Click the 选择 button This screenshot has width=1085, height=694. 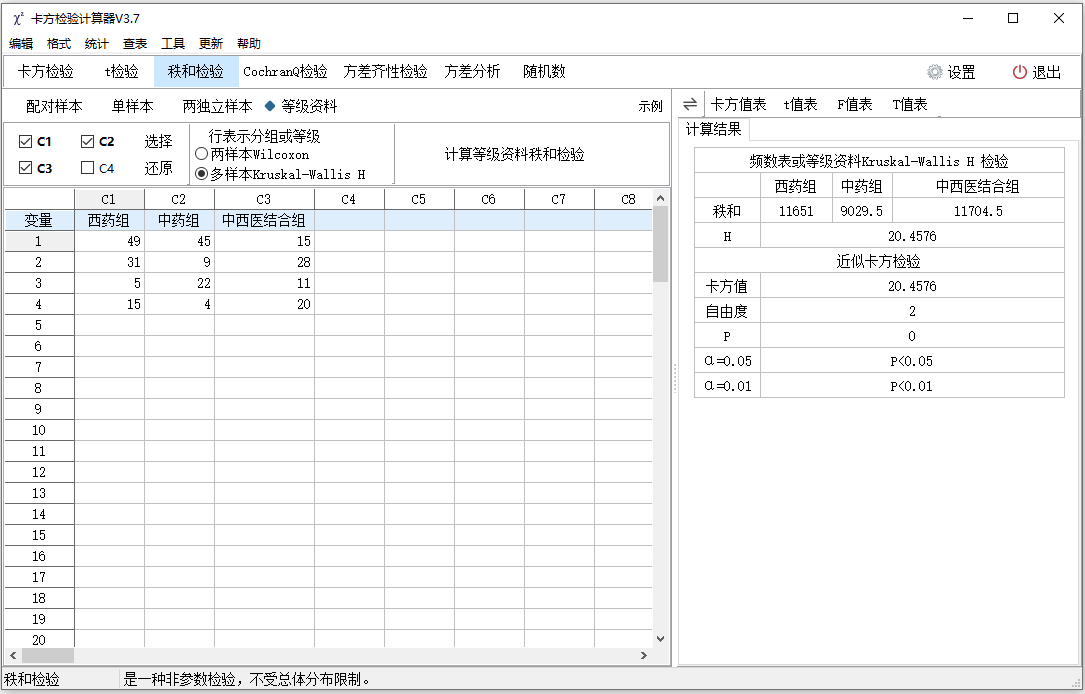pyautogui.click(x=158, y=141)
